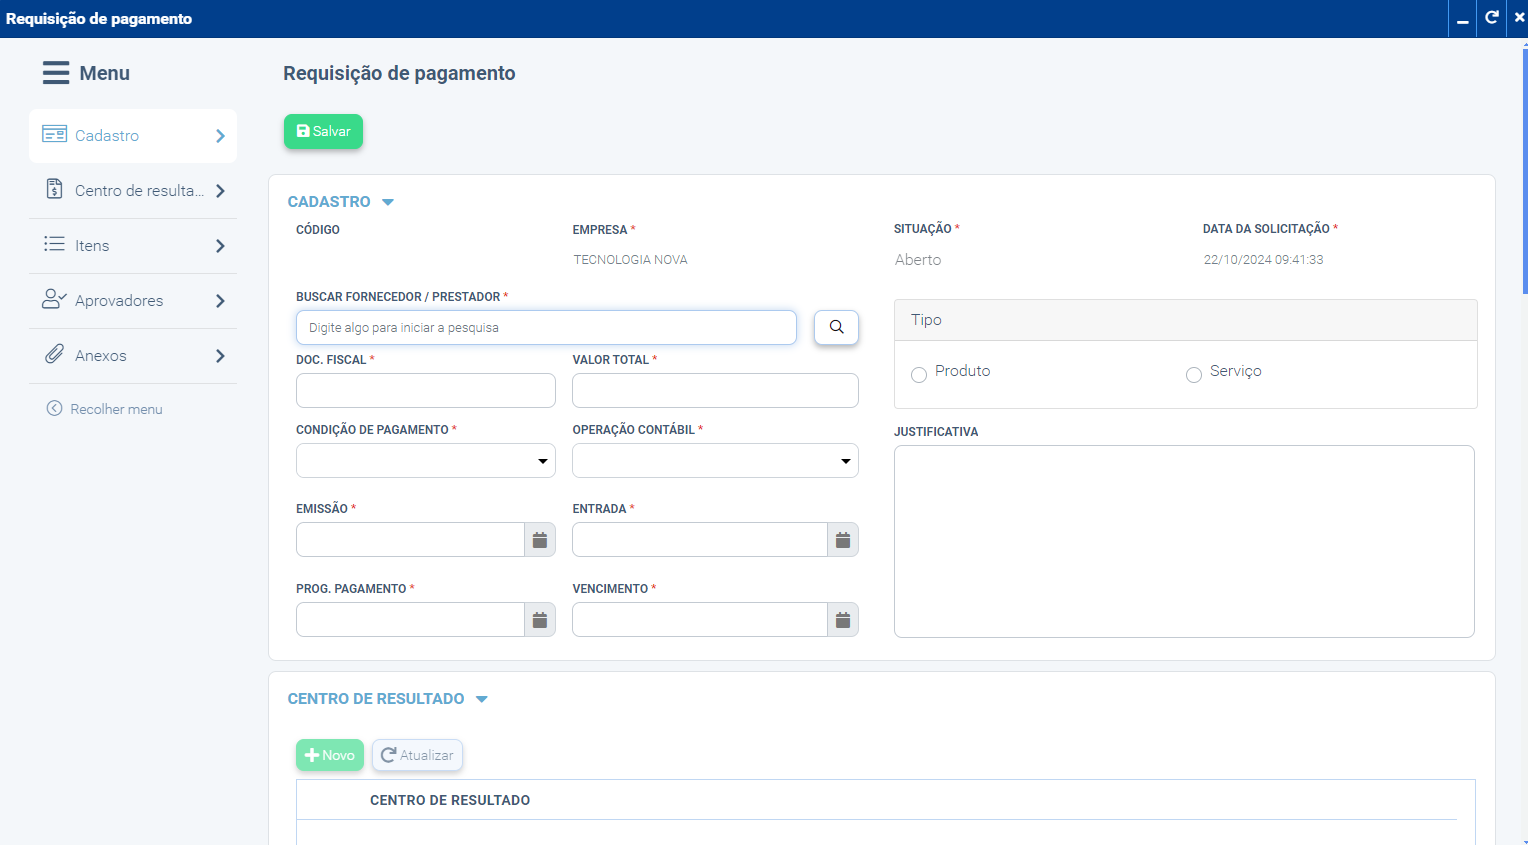Click the Menu heading text
This screenshot has width=1528, height=845.
click(x=105, y=73)
